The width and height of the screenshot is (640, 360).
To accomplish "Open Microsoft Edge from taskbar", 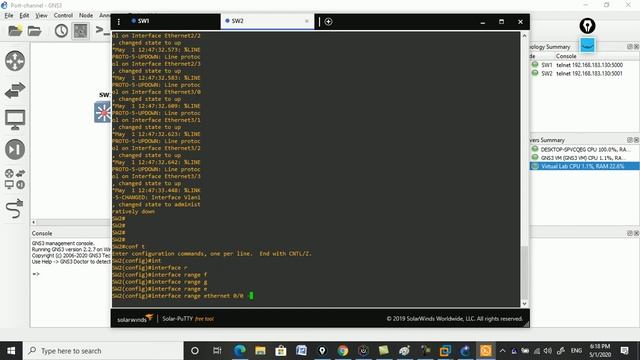I will 240,351.
